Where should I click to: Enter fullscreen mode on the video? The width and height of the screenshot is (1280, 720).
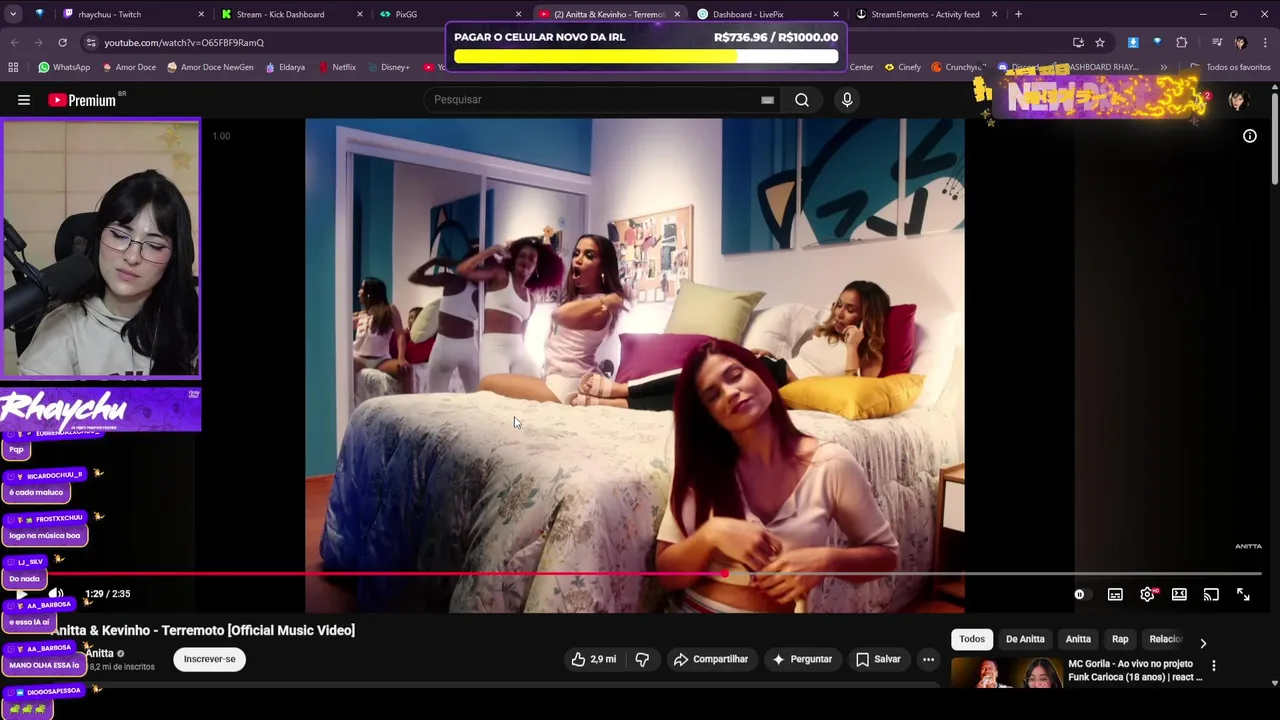click(1243, 595)
